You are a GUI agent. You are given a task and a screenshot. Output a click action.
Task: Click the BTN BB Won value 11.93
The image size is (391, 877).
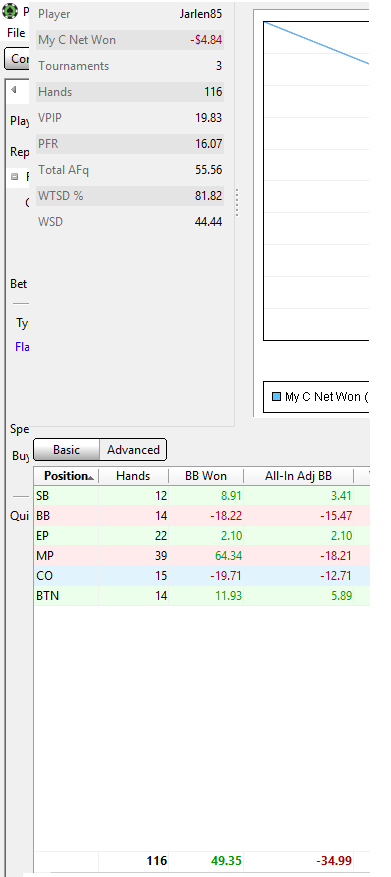227,596
